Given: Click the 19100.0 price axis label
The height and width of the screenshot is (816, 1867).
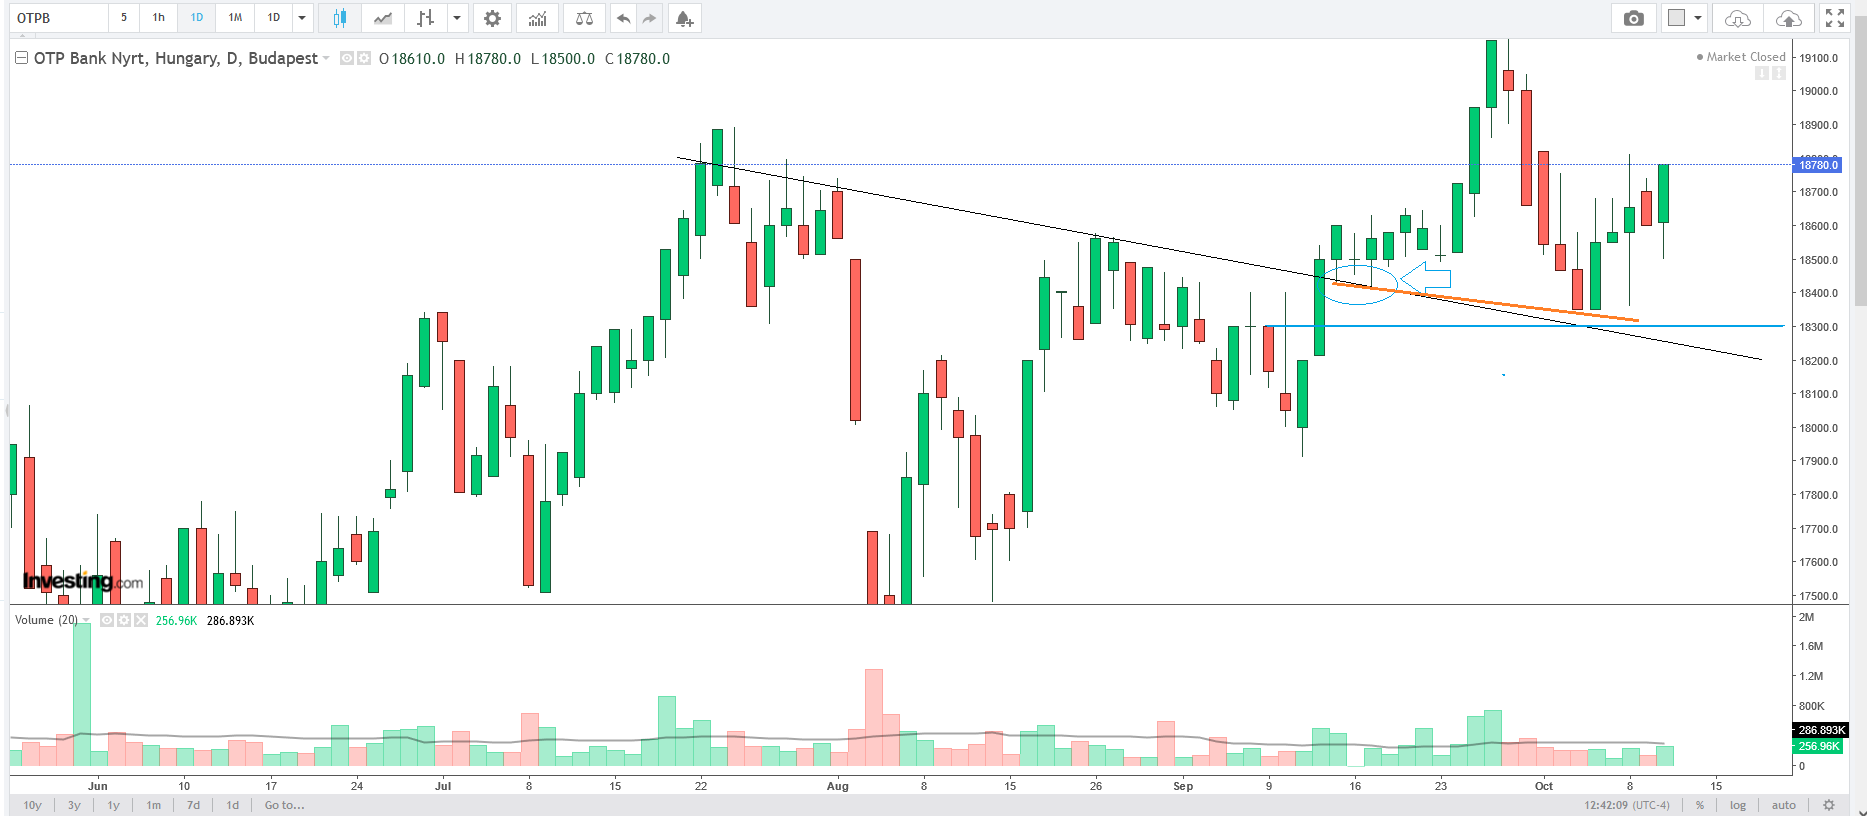Looking at the screenshot, I should (1819, 58).
